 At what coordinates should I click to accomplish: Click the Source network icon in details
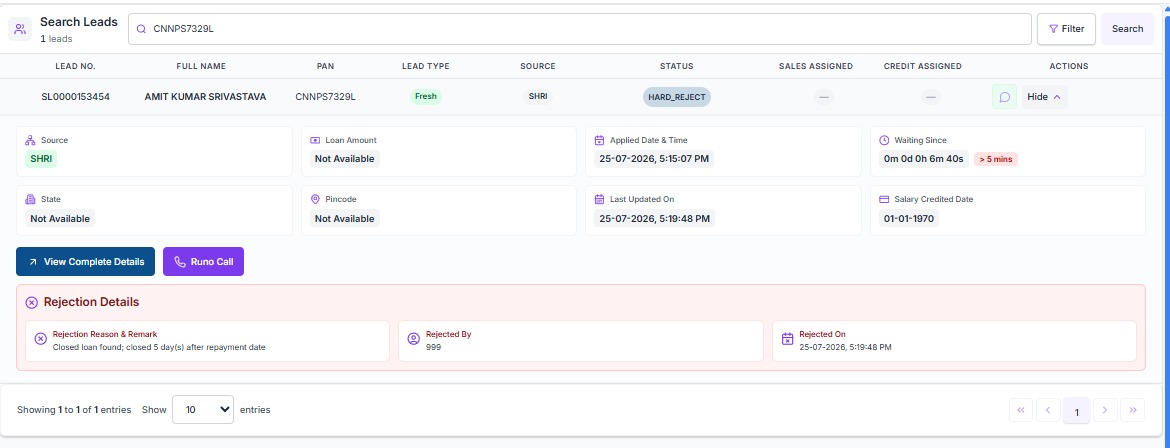point(31,140)
